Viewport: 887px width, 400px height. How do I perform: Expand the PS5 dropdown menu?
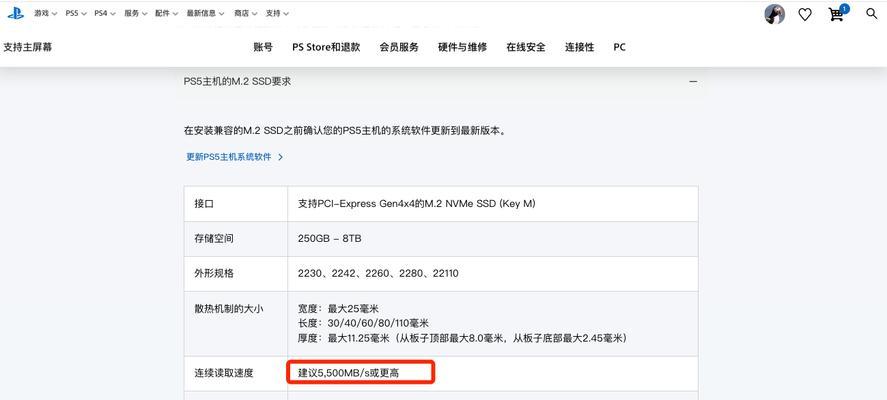(x=76, y=13)
